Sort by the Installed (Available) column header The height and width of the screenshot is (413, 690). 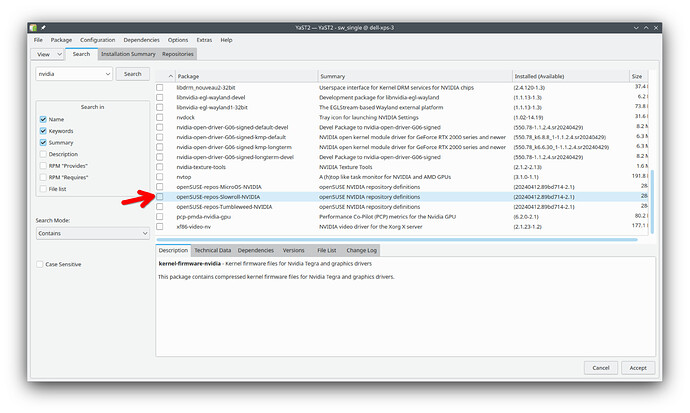571,76
